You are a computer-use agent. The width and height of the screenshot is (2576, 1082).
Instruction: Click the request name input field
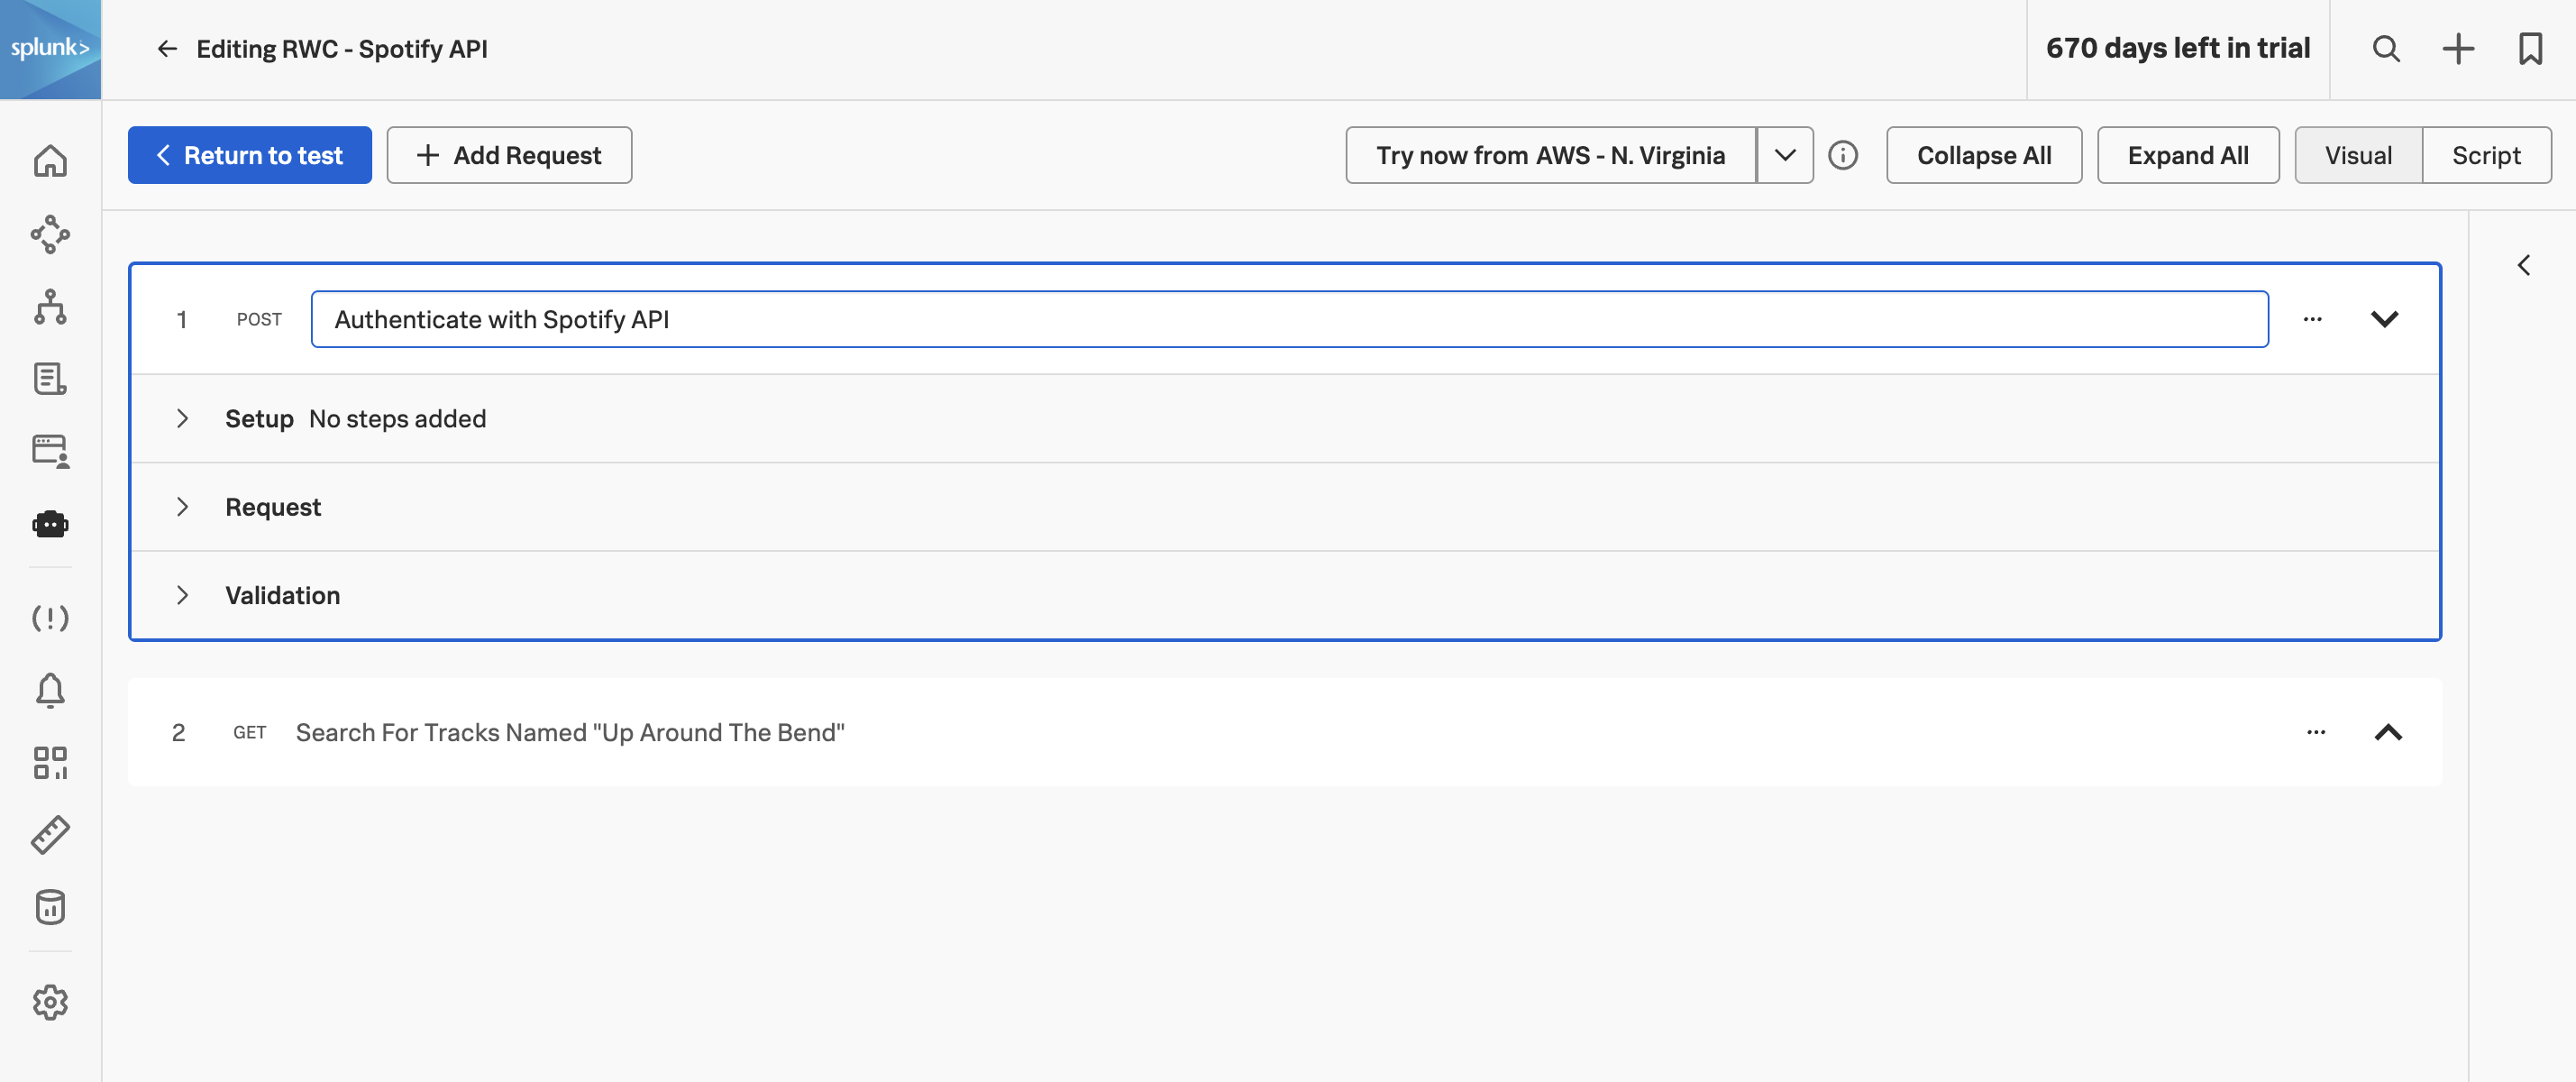click(1290, 317)
